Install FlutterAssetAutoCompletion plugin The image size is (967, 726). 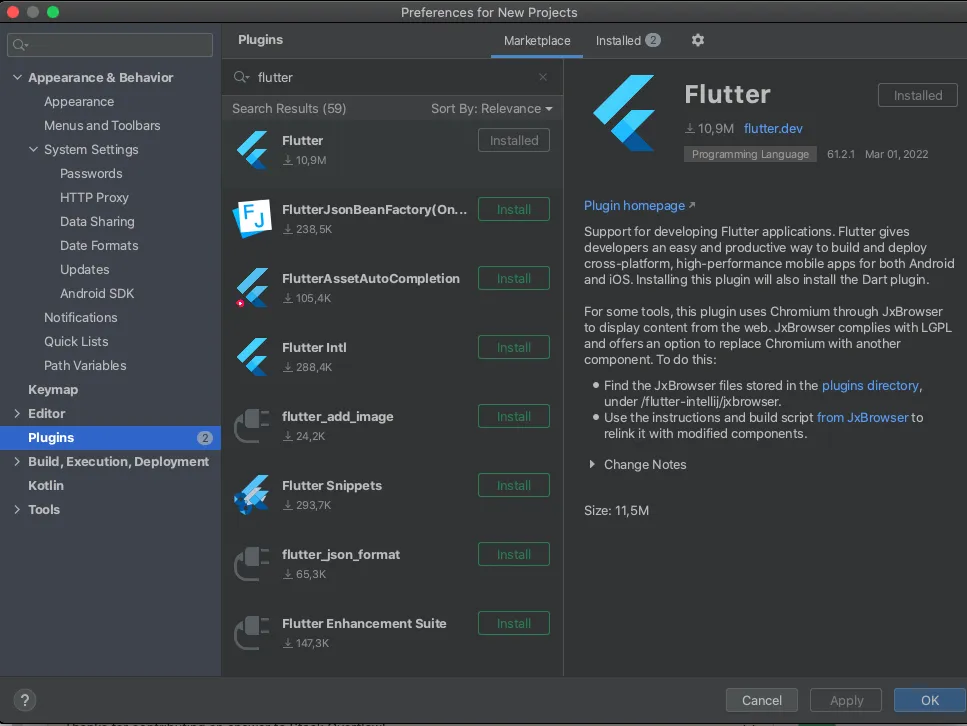pyautogui.click(x=514, y=278)
